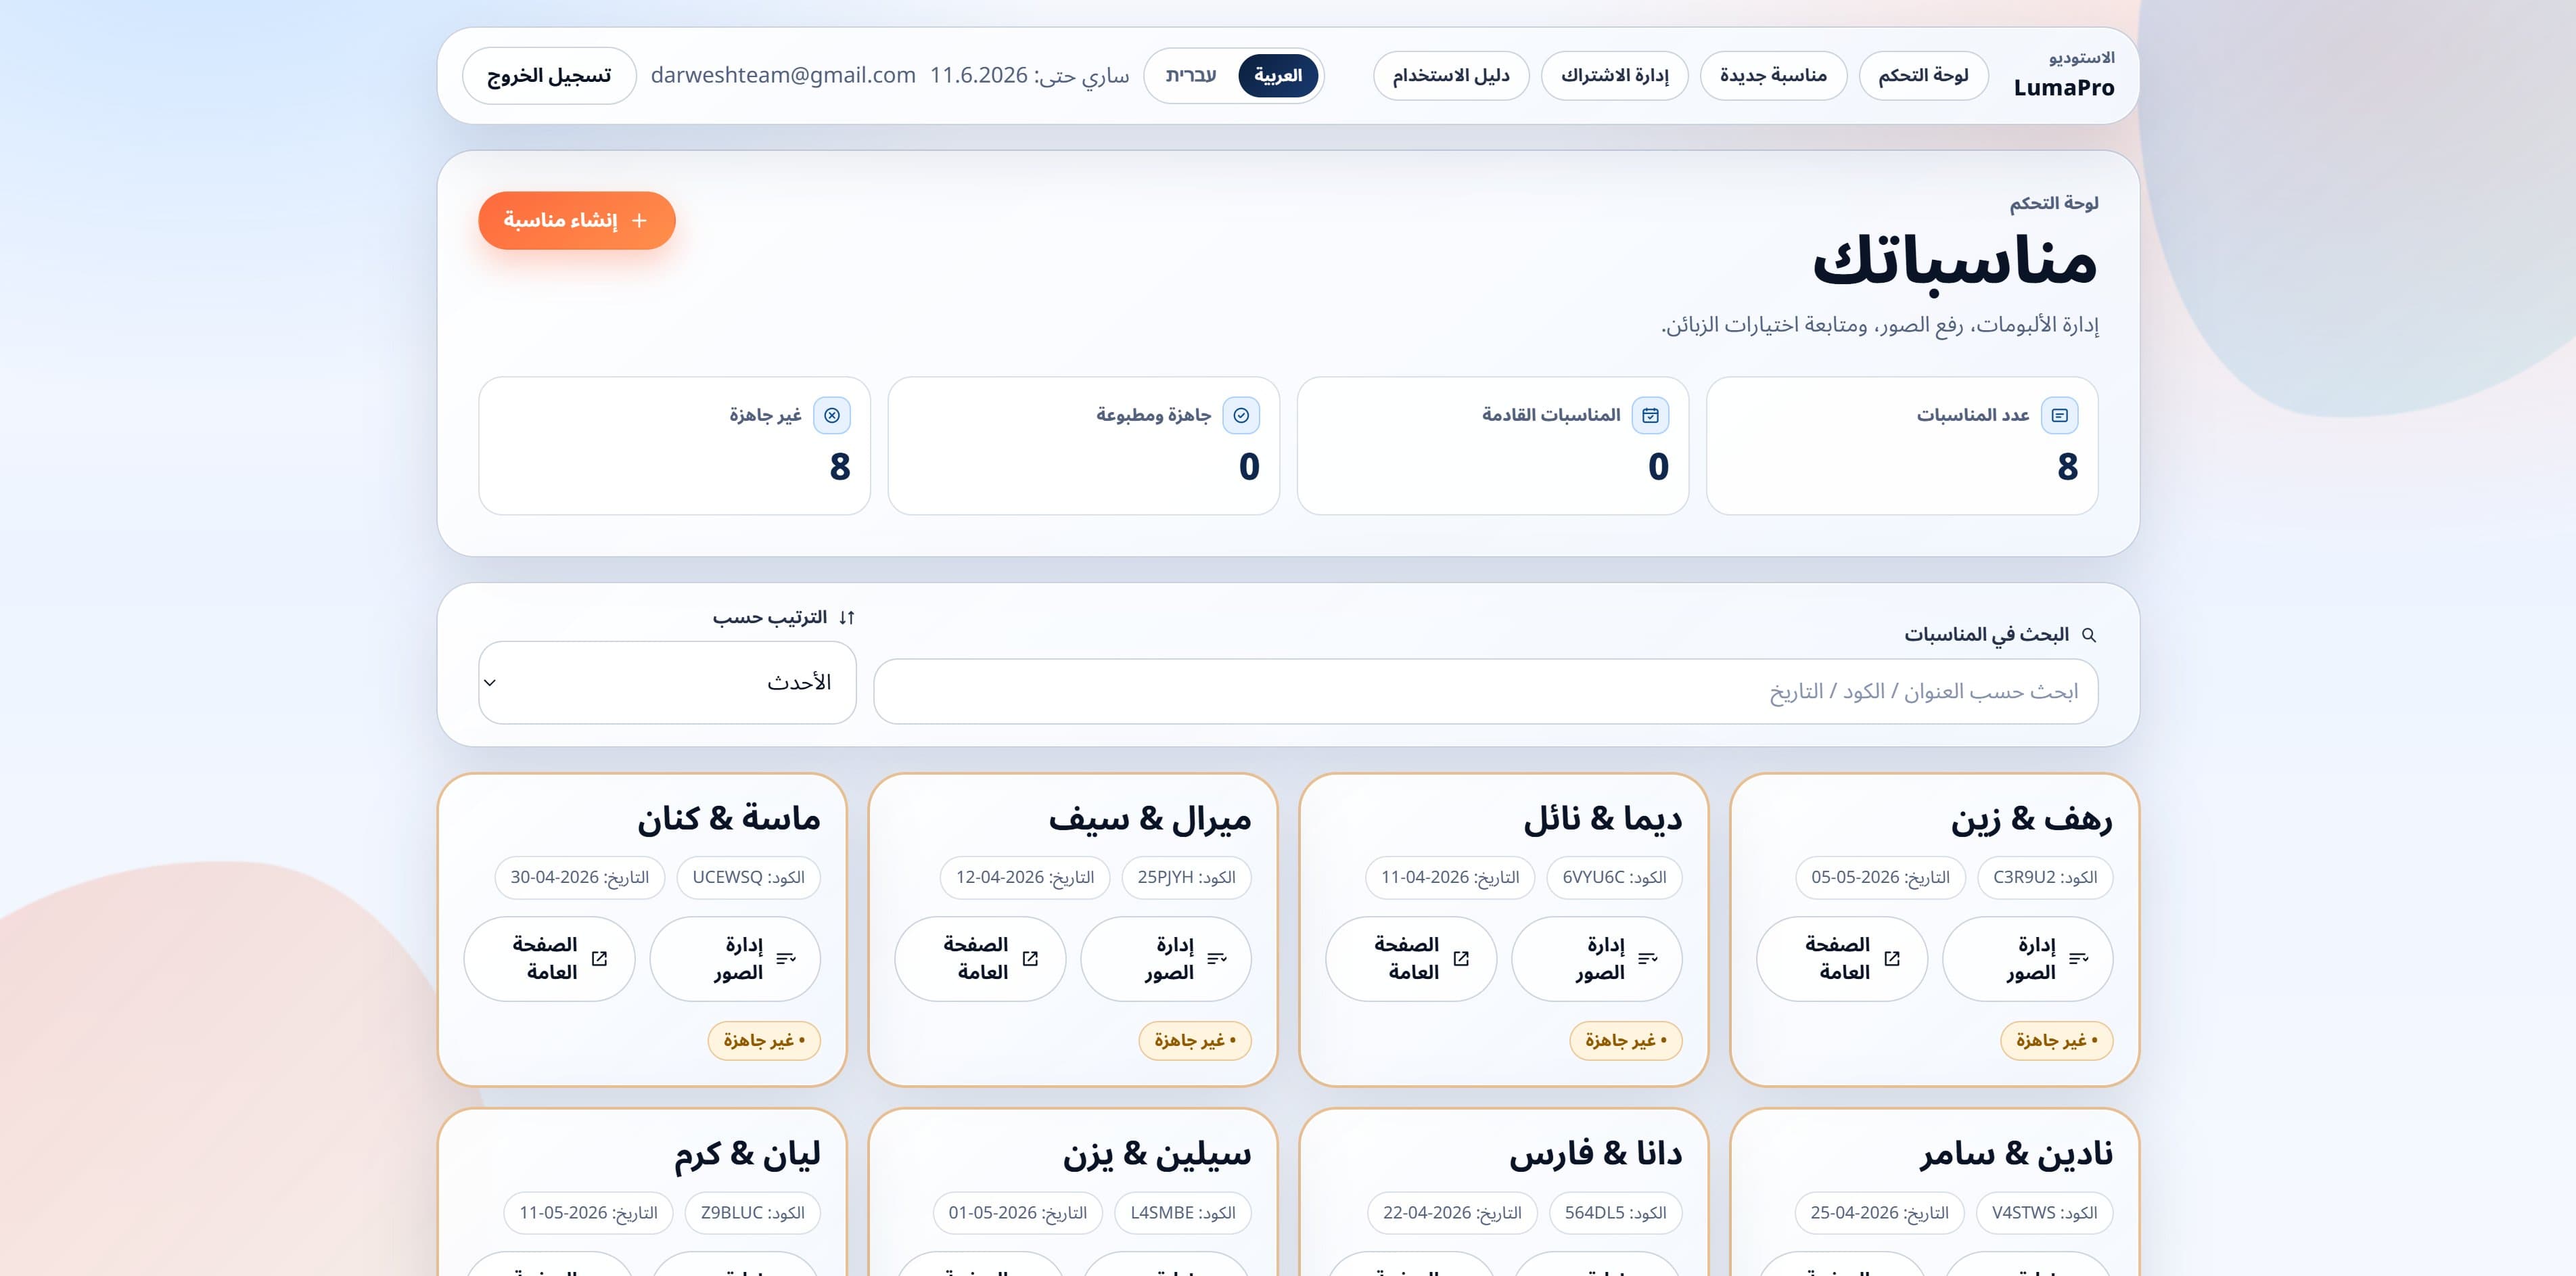Open لوحة التحكم nav item

pos(1923,76)
